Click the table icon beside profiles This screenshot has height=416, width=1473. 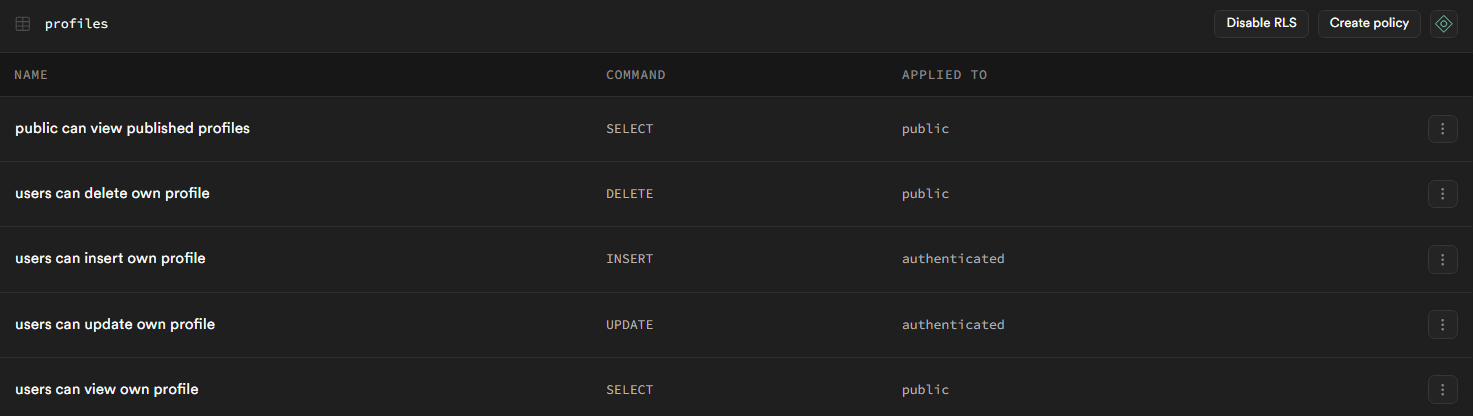[23, 24]
